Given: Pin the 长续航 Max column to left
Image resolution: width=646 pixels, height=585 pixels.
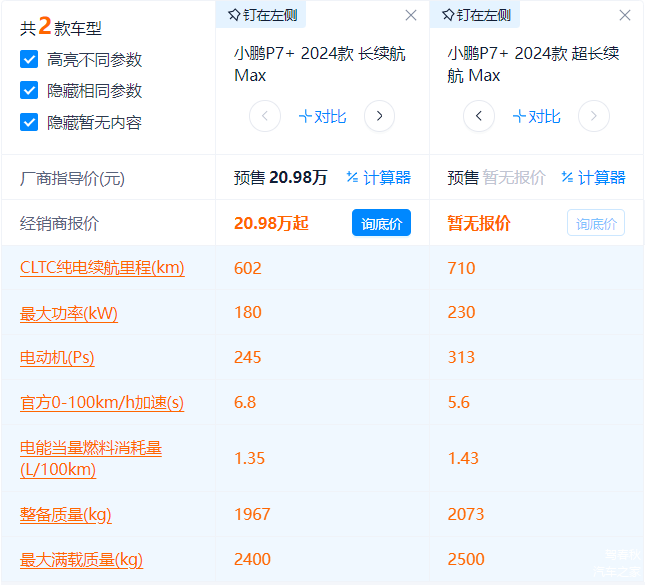Looking at the screenshot, I should [261, 15].
